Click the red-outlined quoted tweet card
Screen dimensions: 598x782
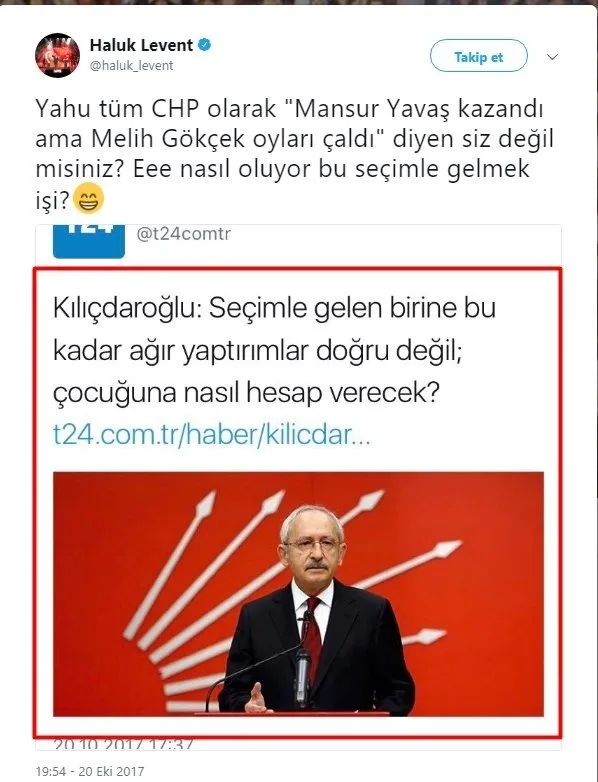tap(298, 503)
